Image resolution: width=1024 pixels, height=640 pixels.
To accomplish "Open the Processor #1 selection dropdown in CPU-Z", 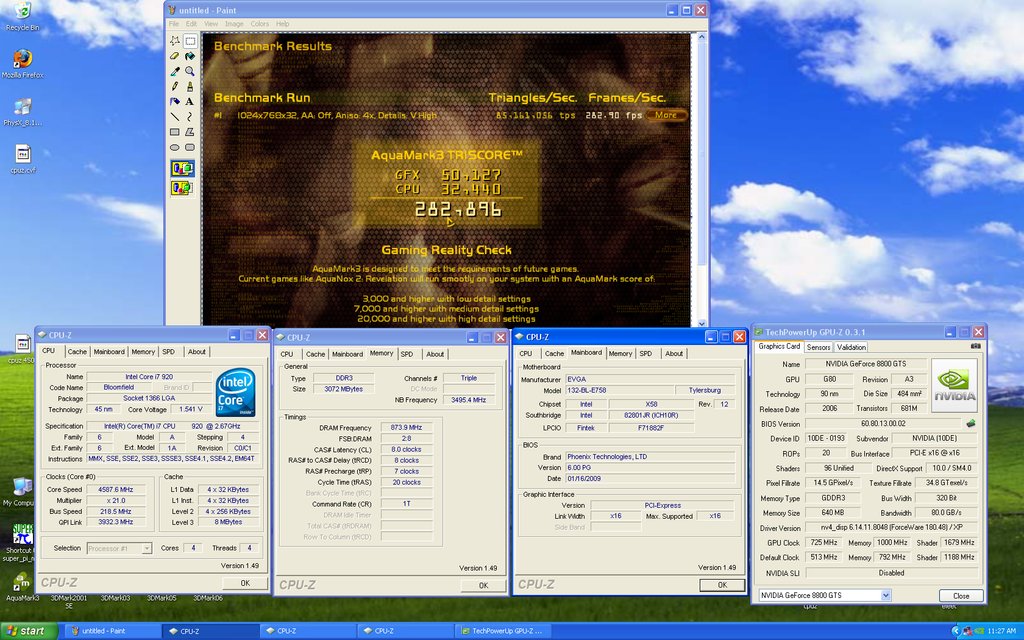I will [147, 549].
